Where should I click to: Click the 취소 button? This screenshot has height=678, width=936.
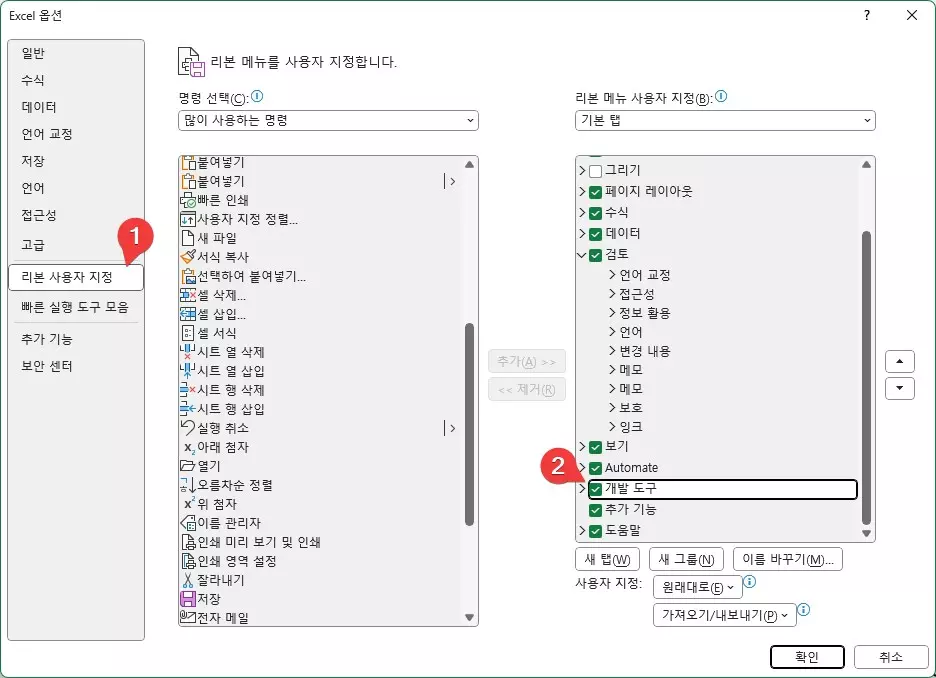(891, 657)
